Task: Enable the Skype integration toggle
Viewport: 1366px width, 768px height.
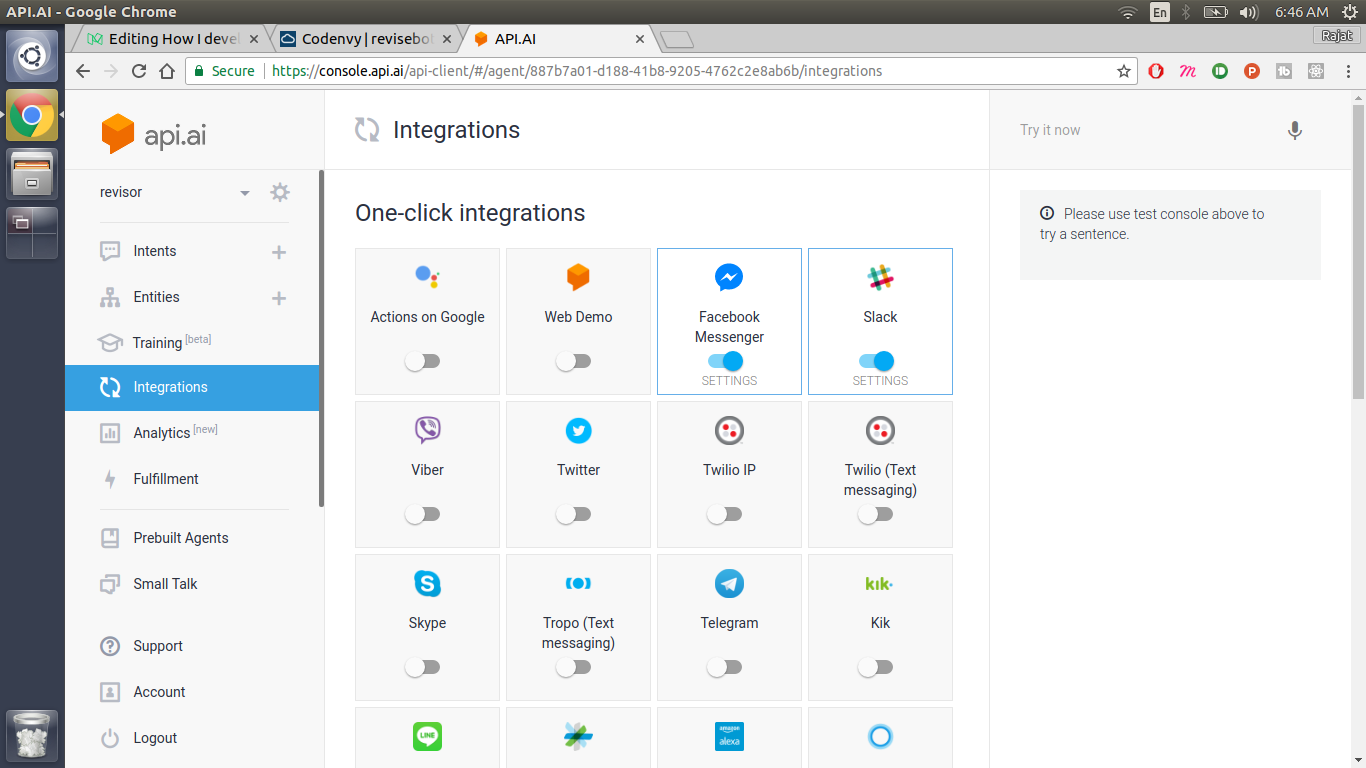Action: pos(422,667)
